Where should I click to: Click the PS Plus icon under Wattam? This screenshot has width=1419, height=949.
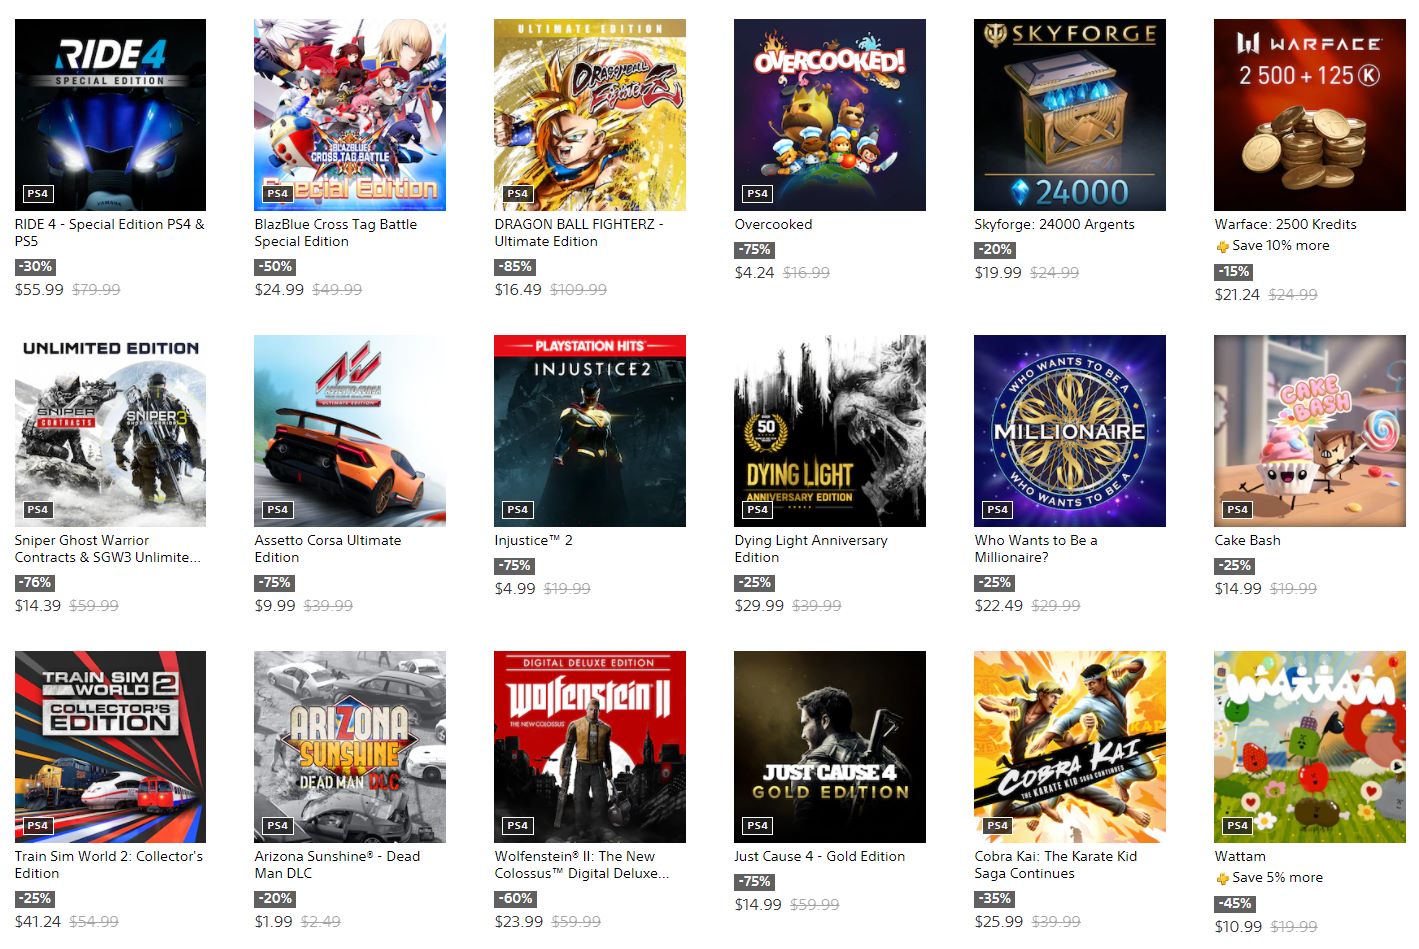(1222, 878)
